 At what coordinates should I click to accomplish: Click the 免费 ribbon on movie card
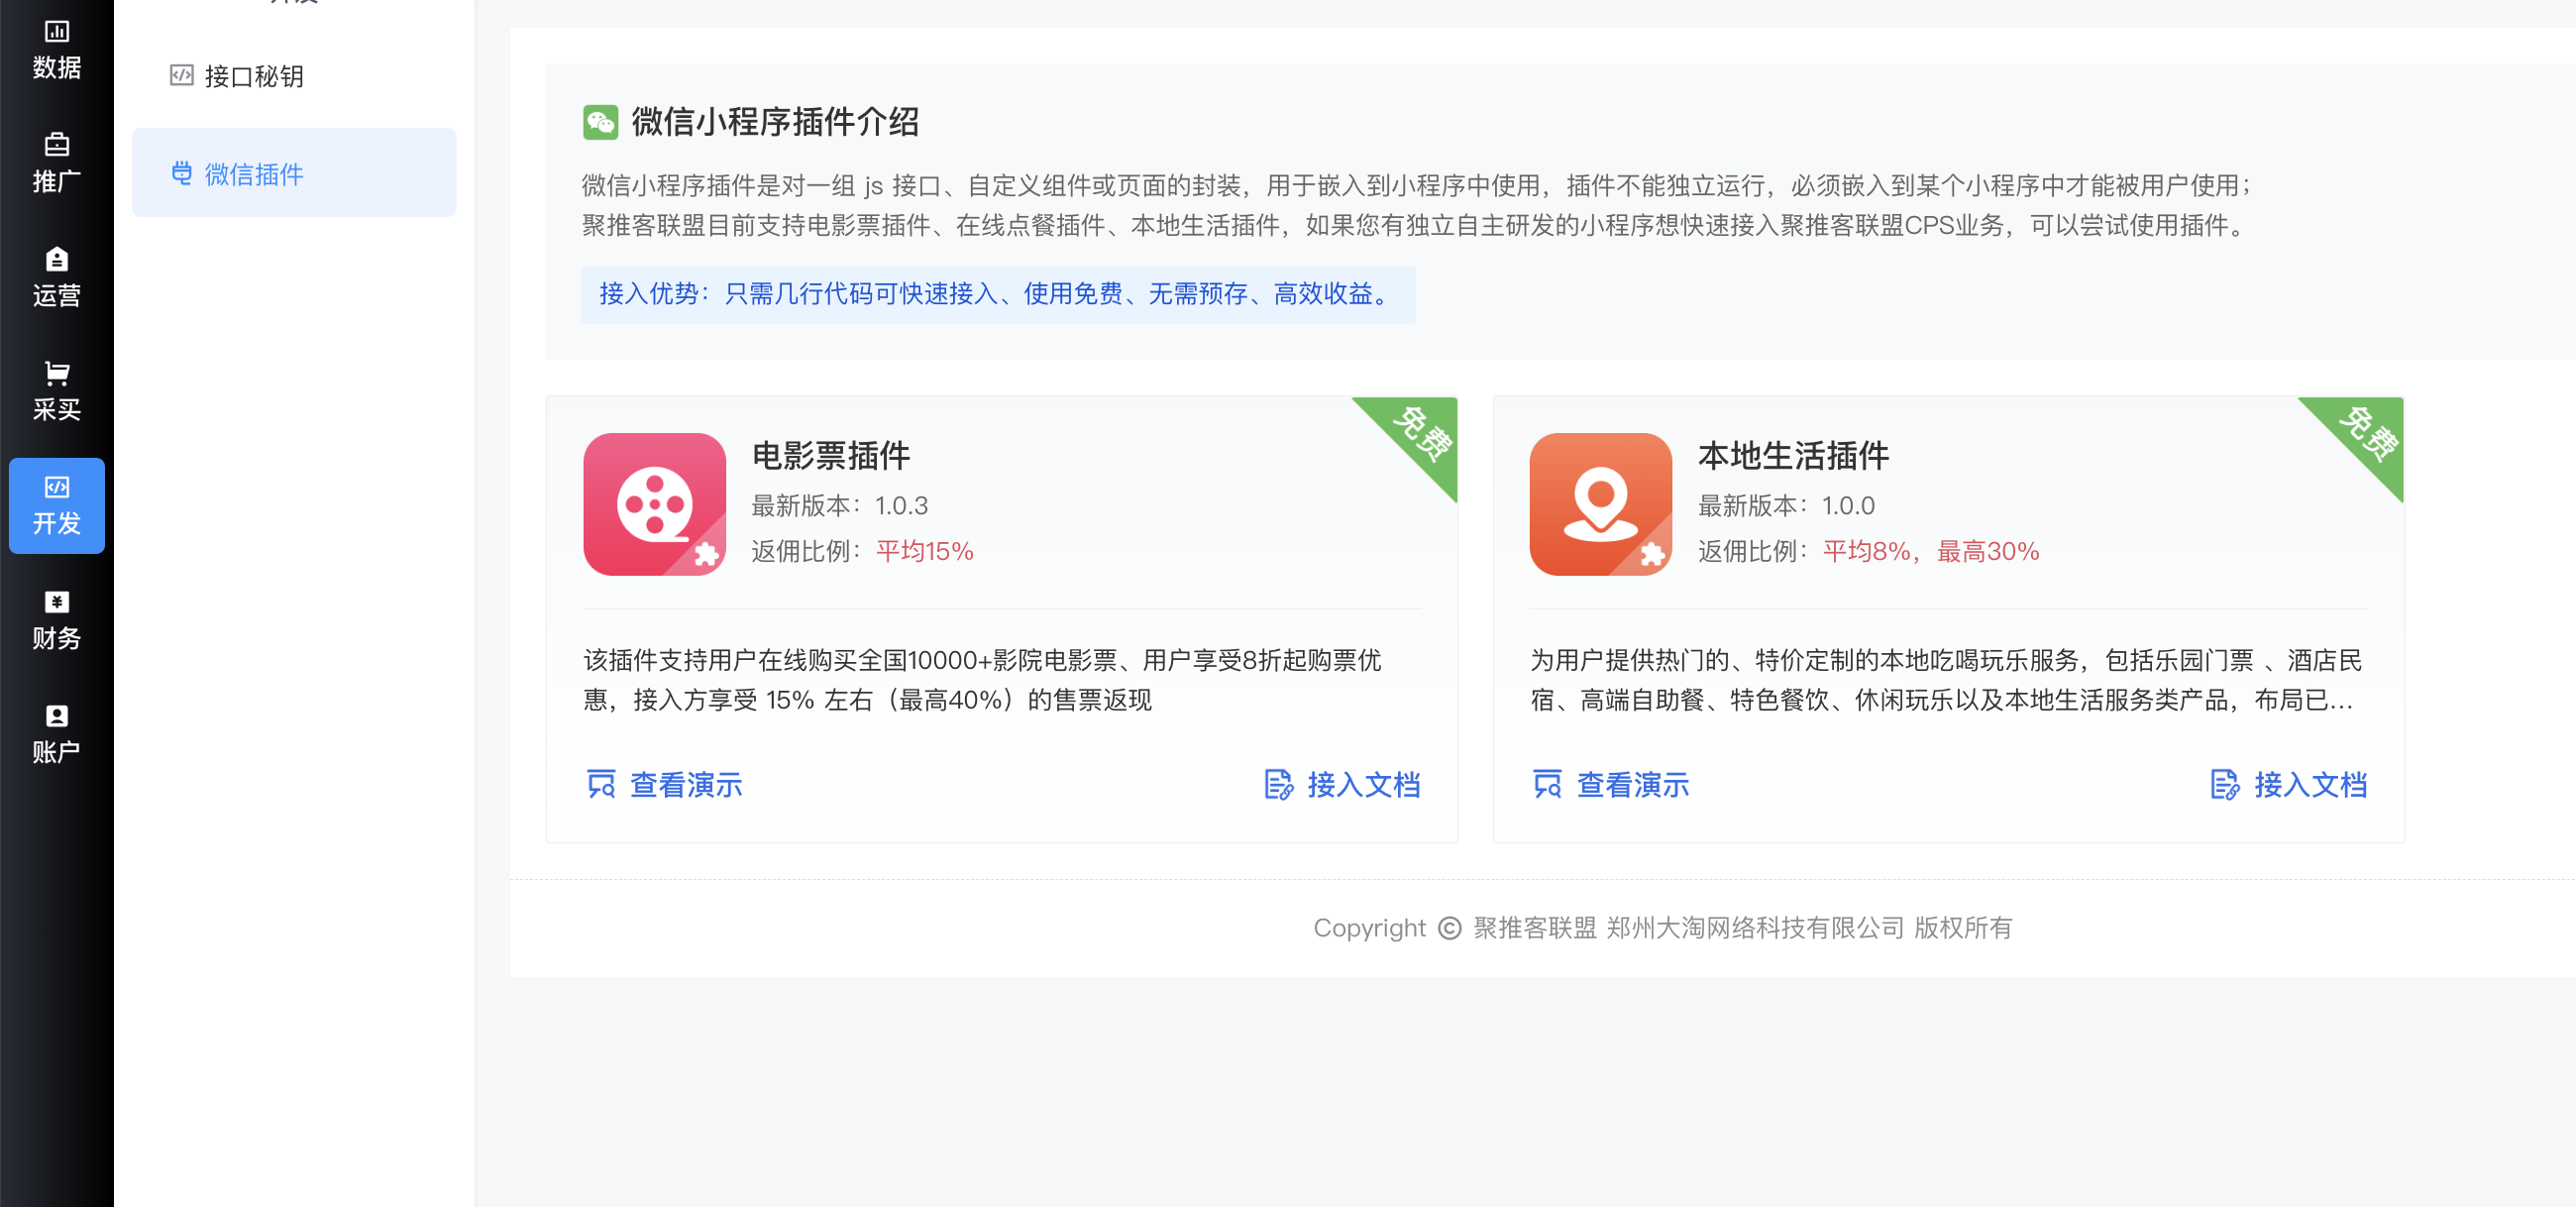click(1421, 434)
